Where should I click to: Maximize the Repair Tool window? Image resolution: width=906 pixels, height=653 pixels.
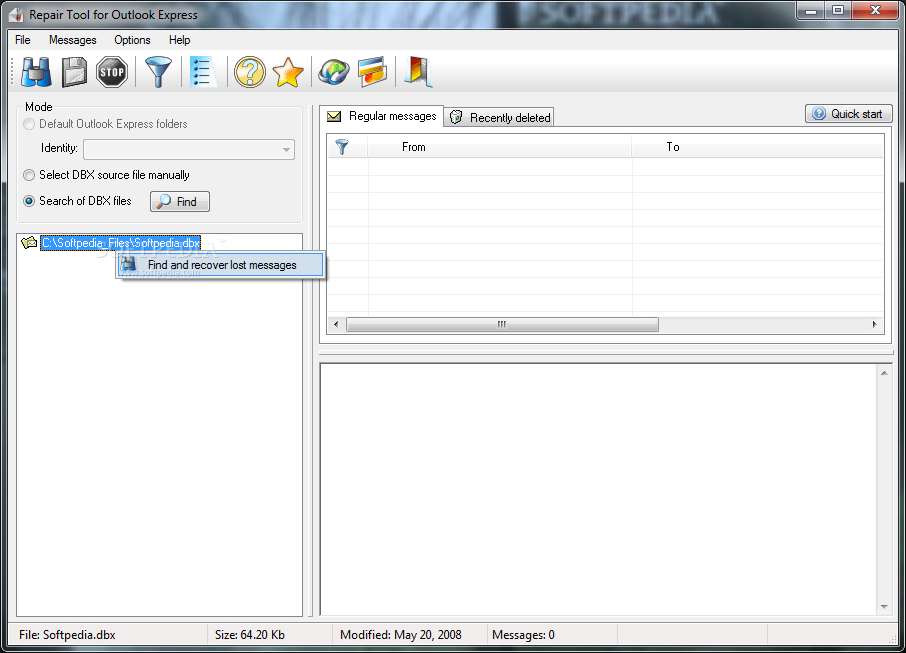point(838,11)
